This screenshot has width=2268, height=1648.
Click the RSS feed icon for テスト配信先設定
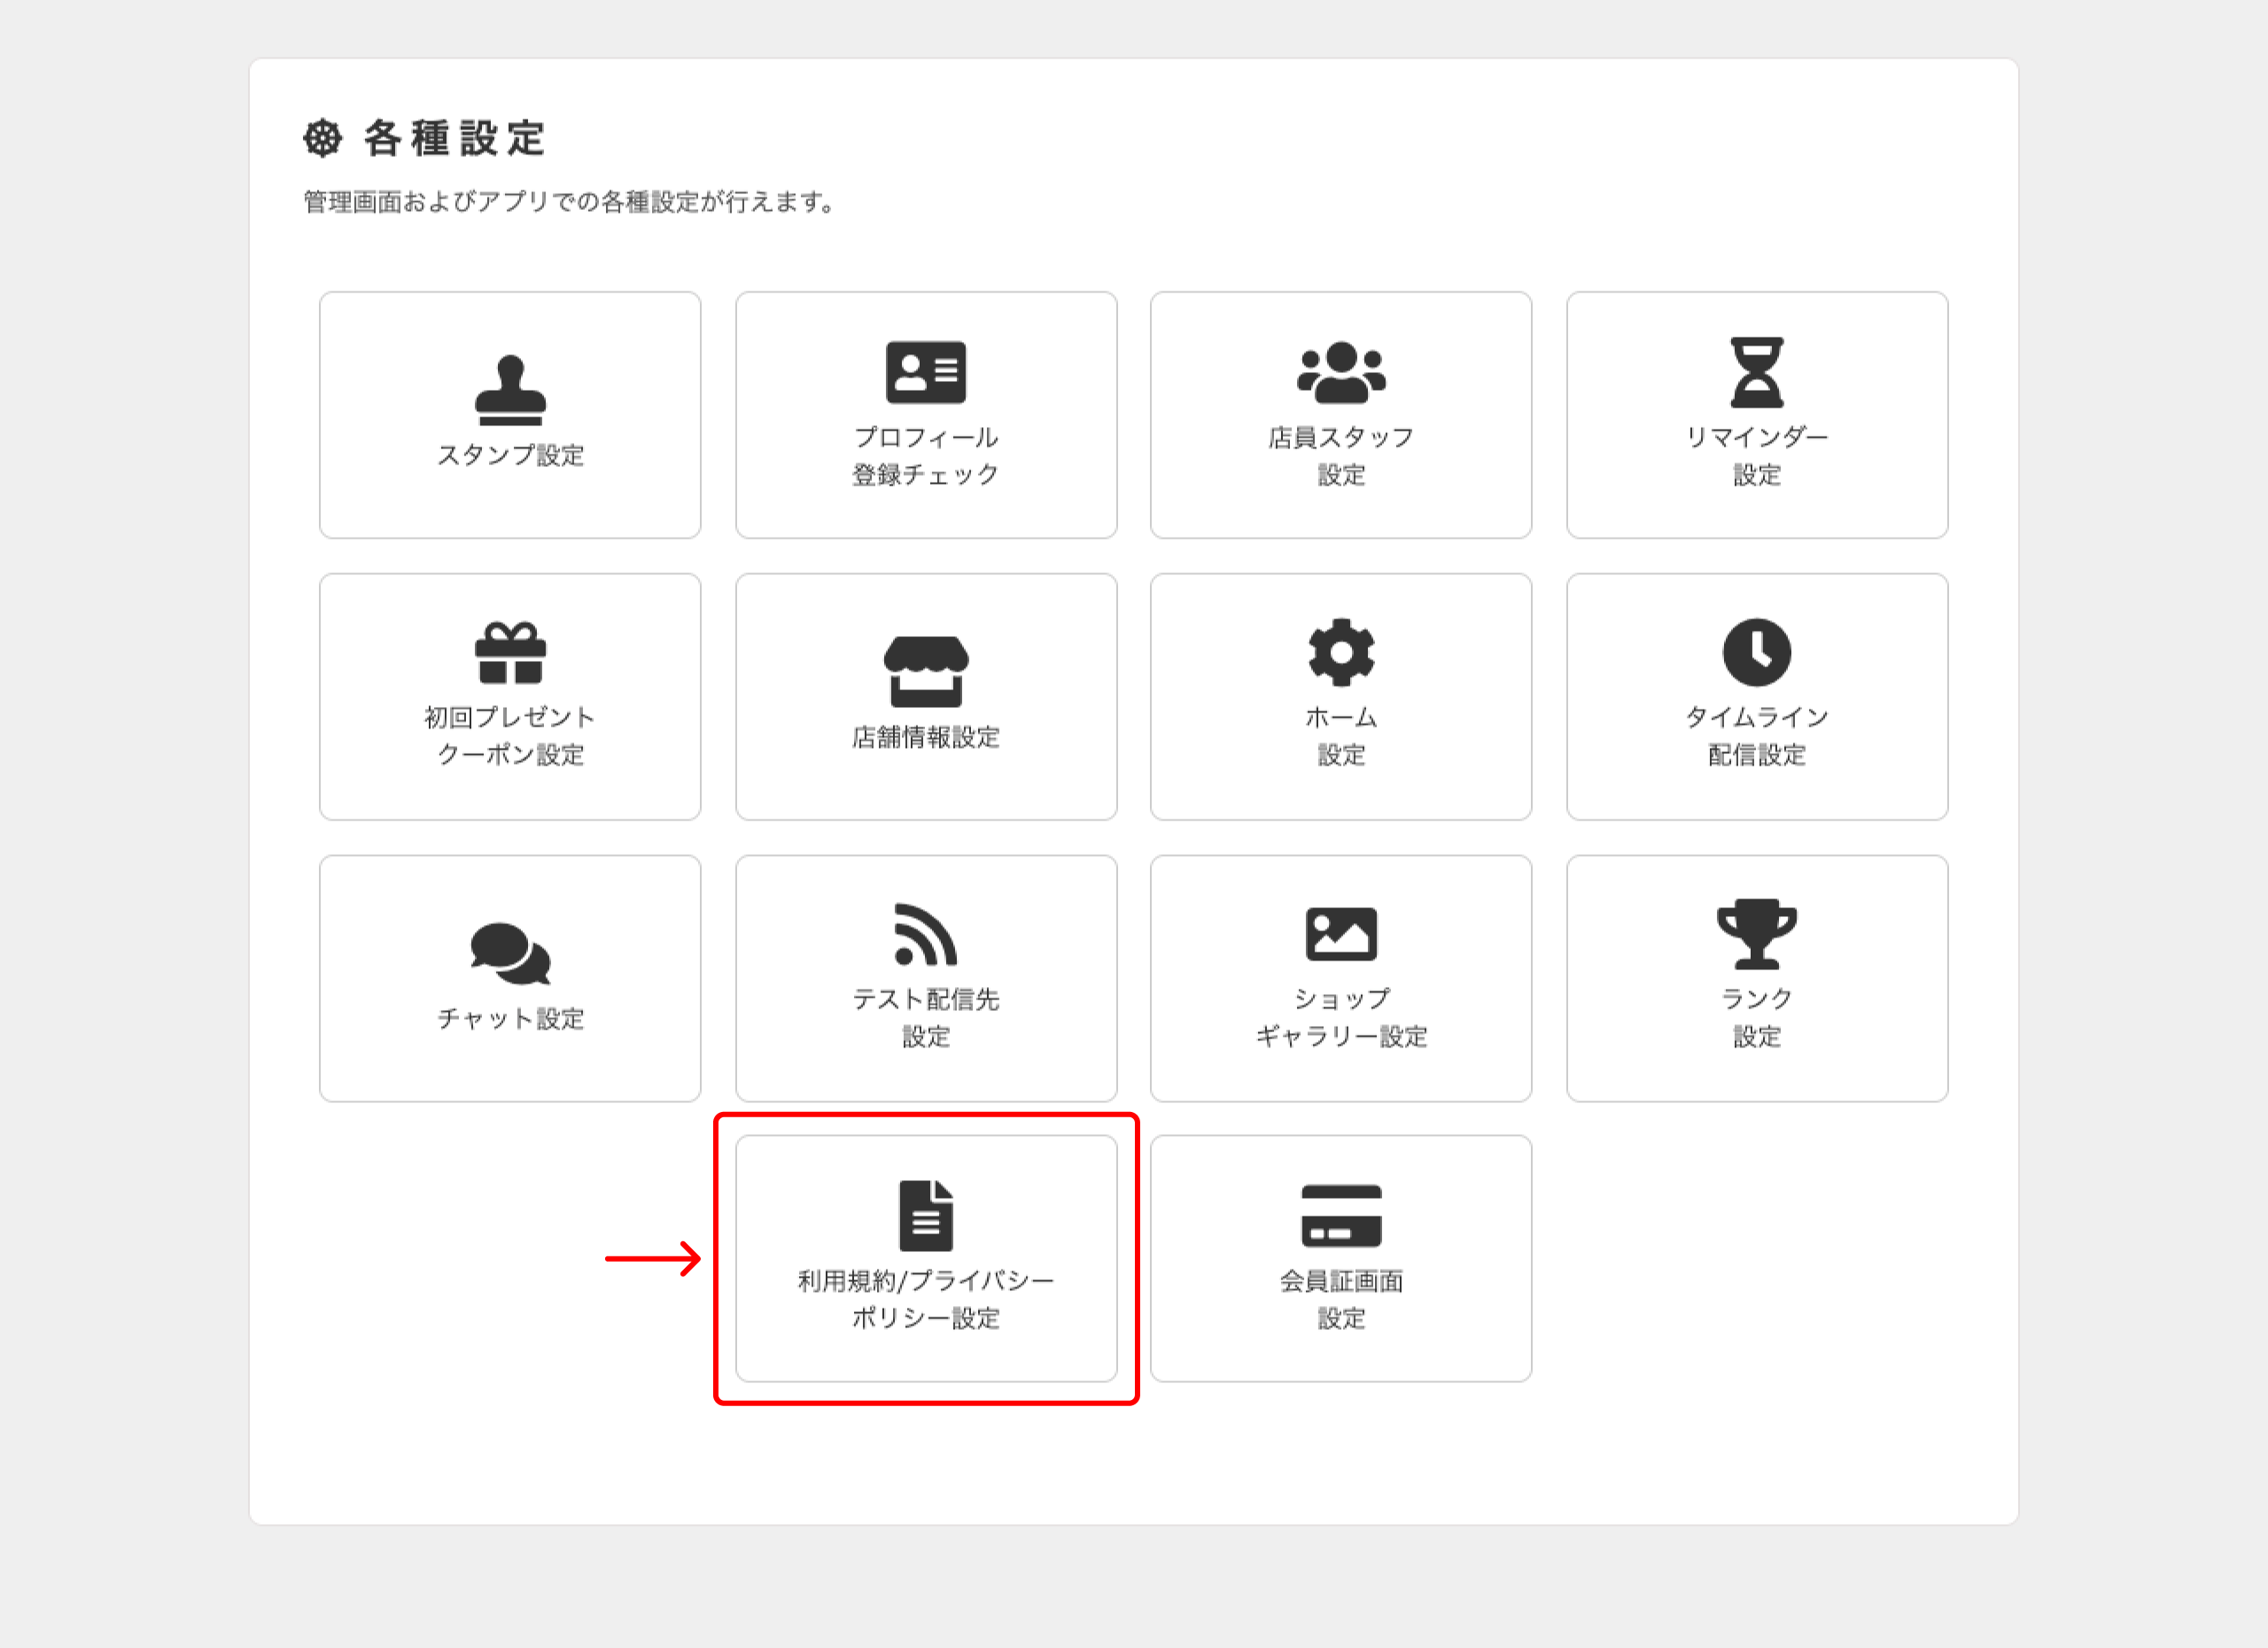tap(926, 934)
